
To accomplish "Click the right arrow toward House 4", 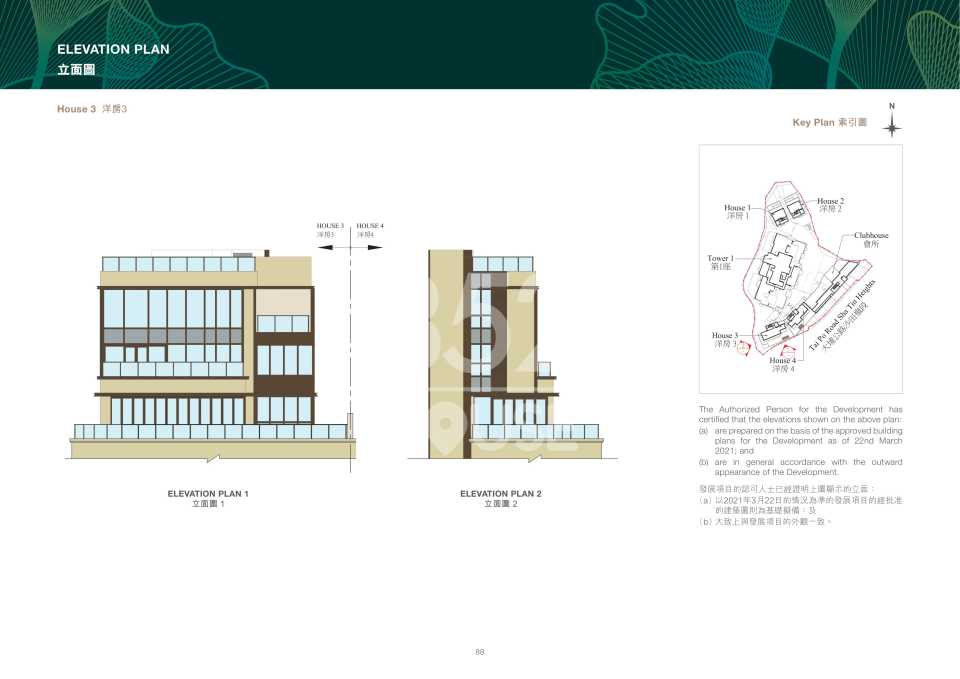I will click(x=371, y=247).
